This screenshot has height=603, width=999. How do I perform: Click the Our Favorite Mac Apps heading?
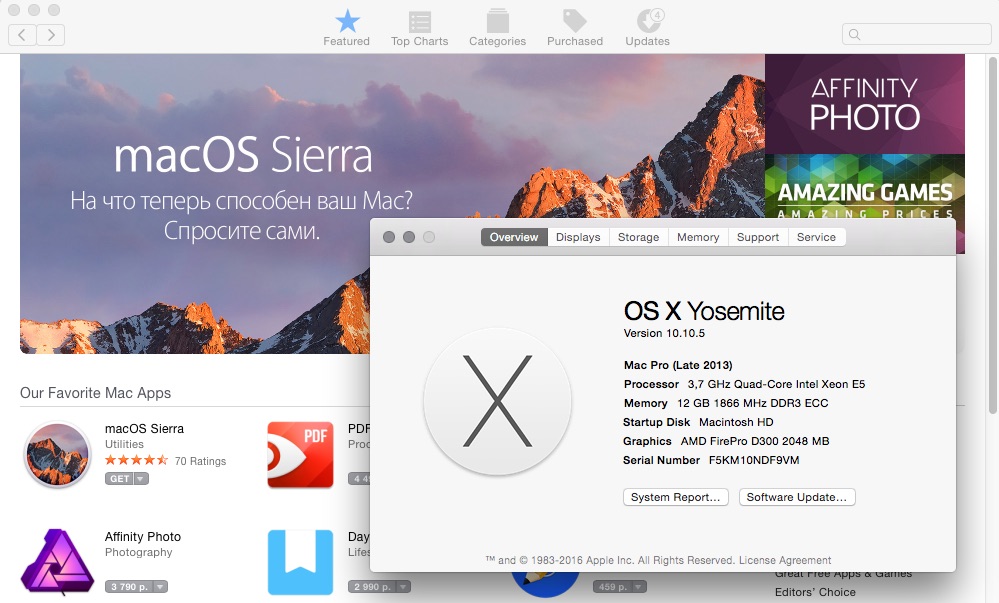click(96, 393)
